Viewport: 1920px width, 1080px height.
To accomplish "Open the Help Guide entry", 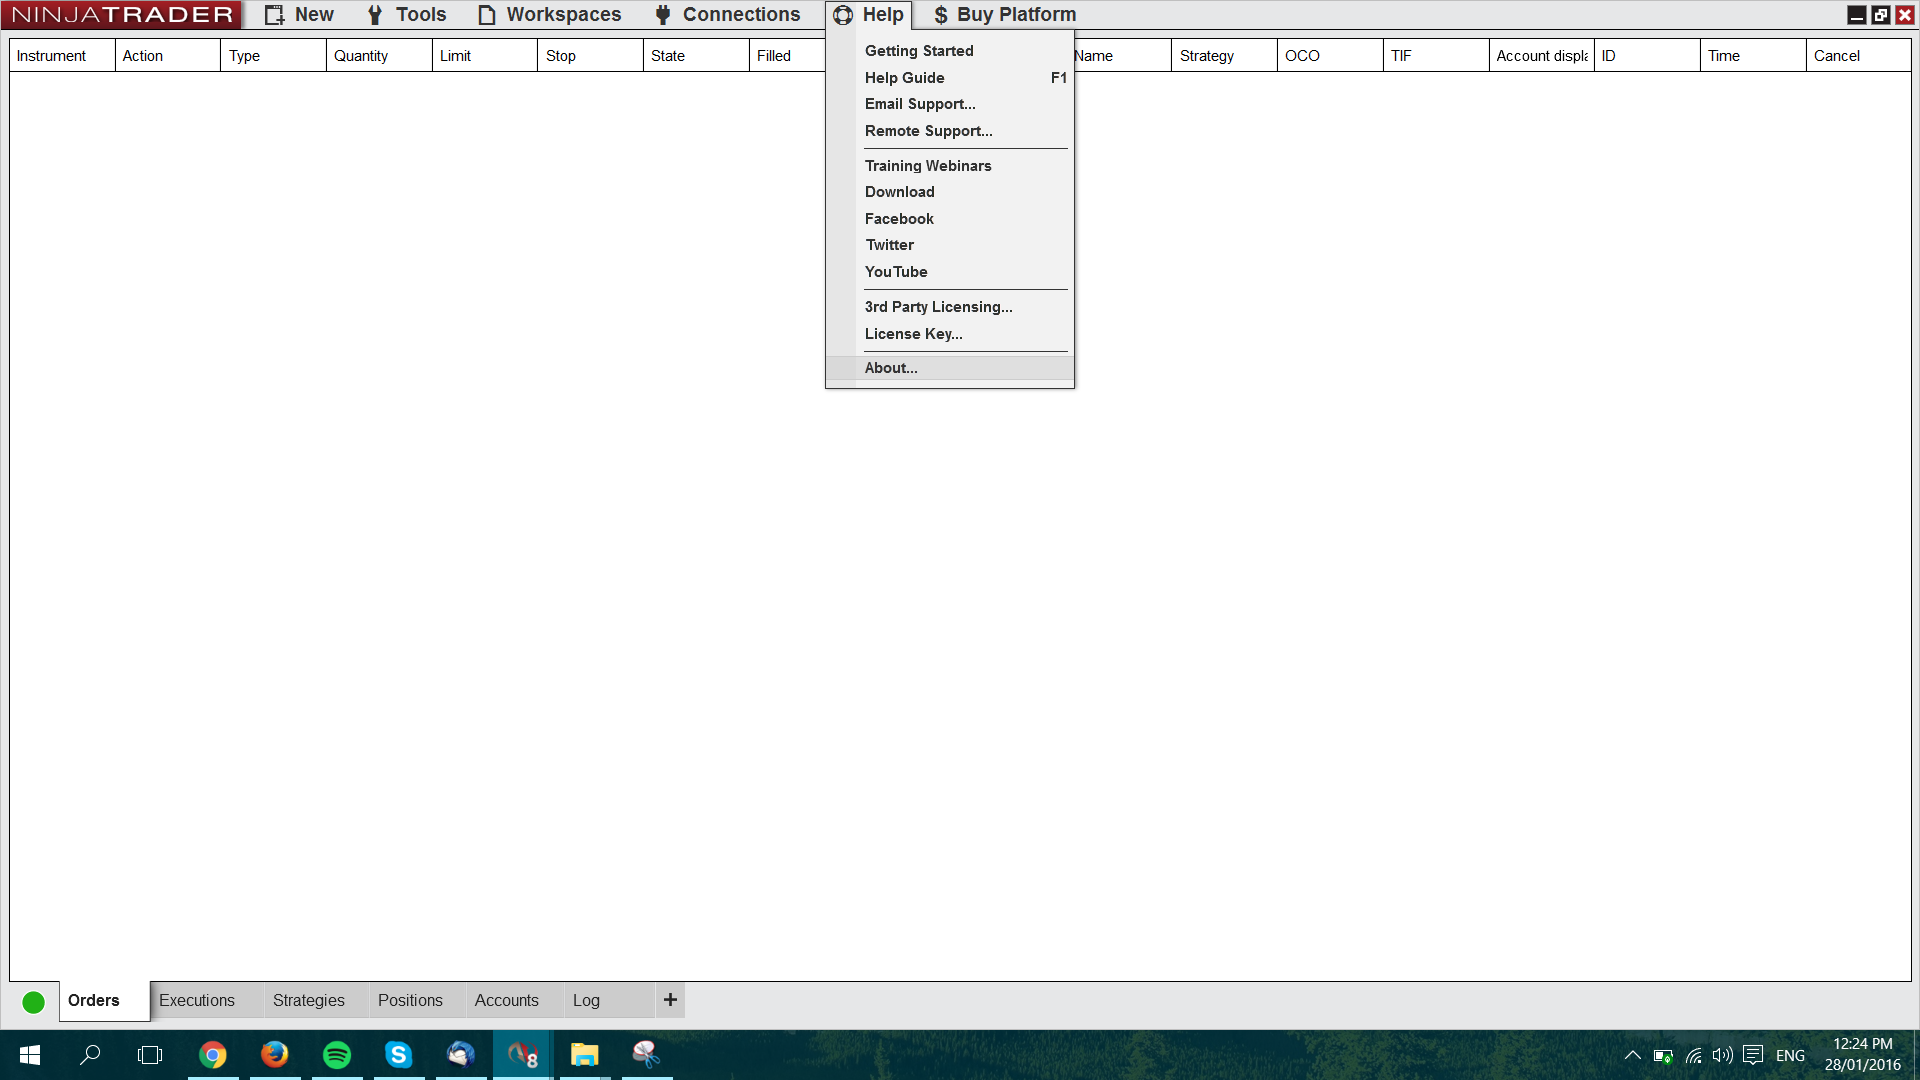I will point(949,78).
